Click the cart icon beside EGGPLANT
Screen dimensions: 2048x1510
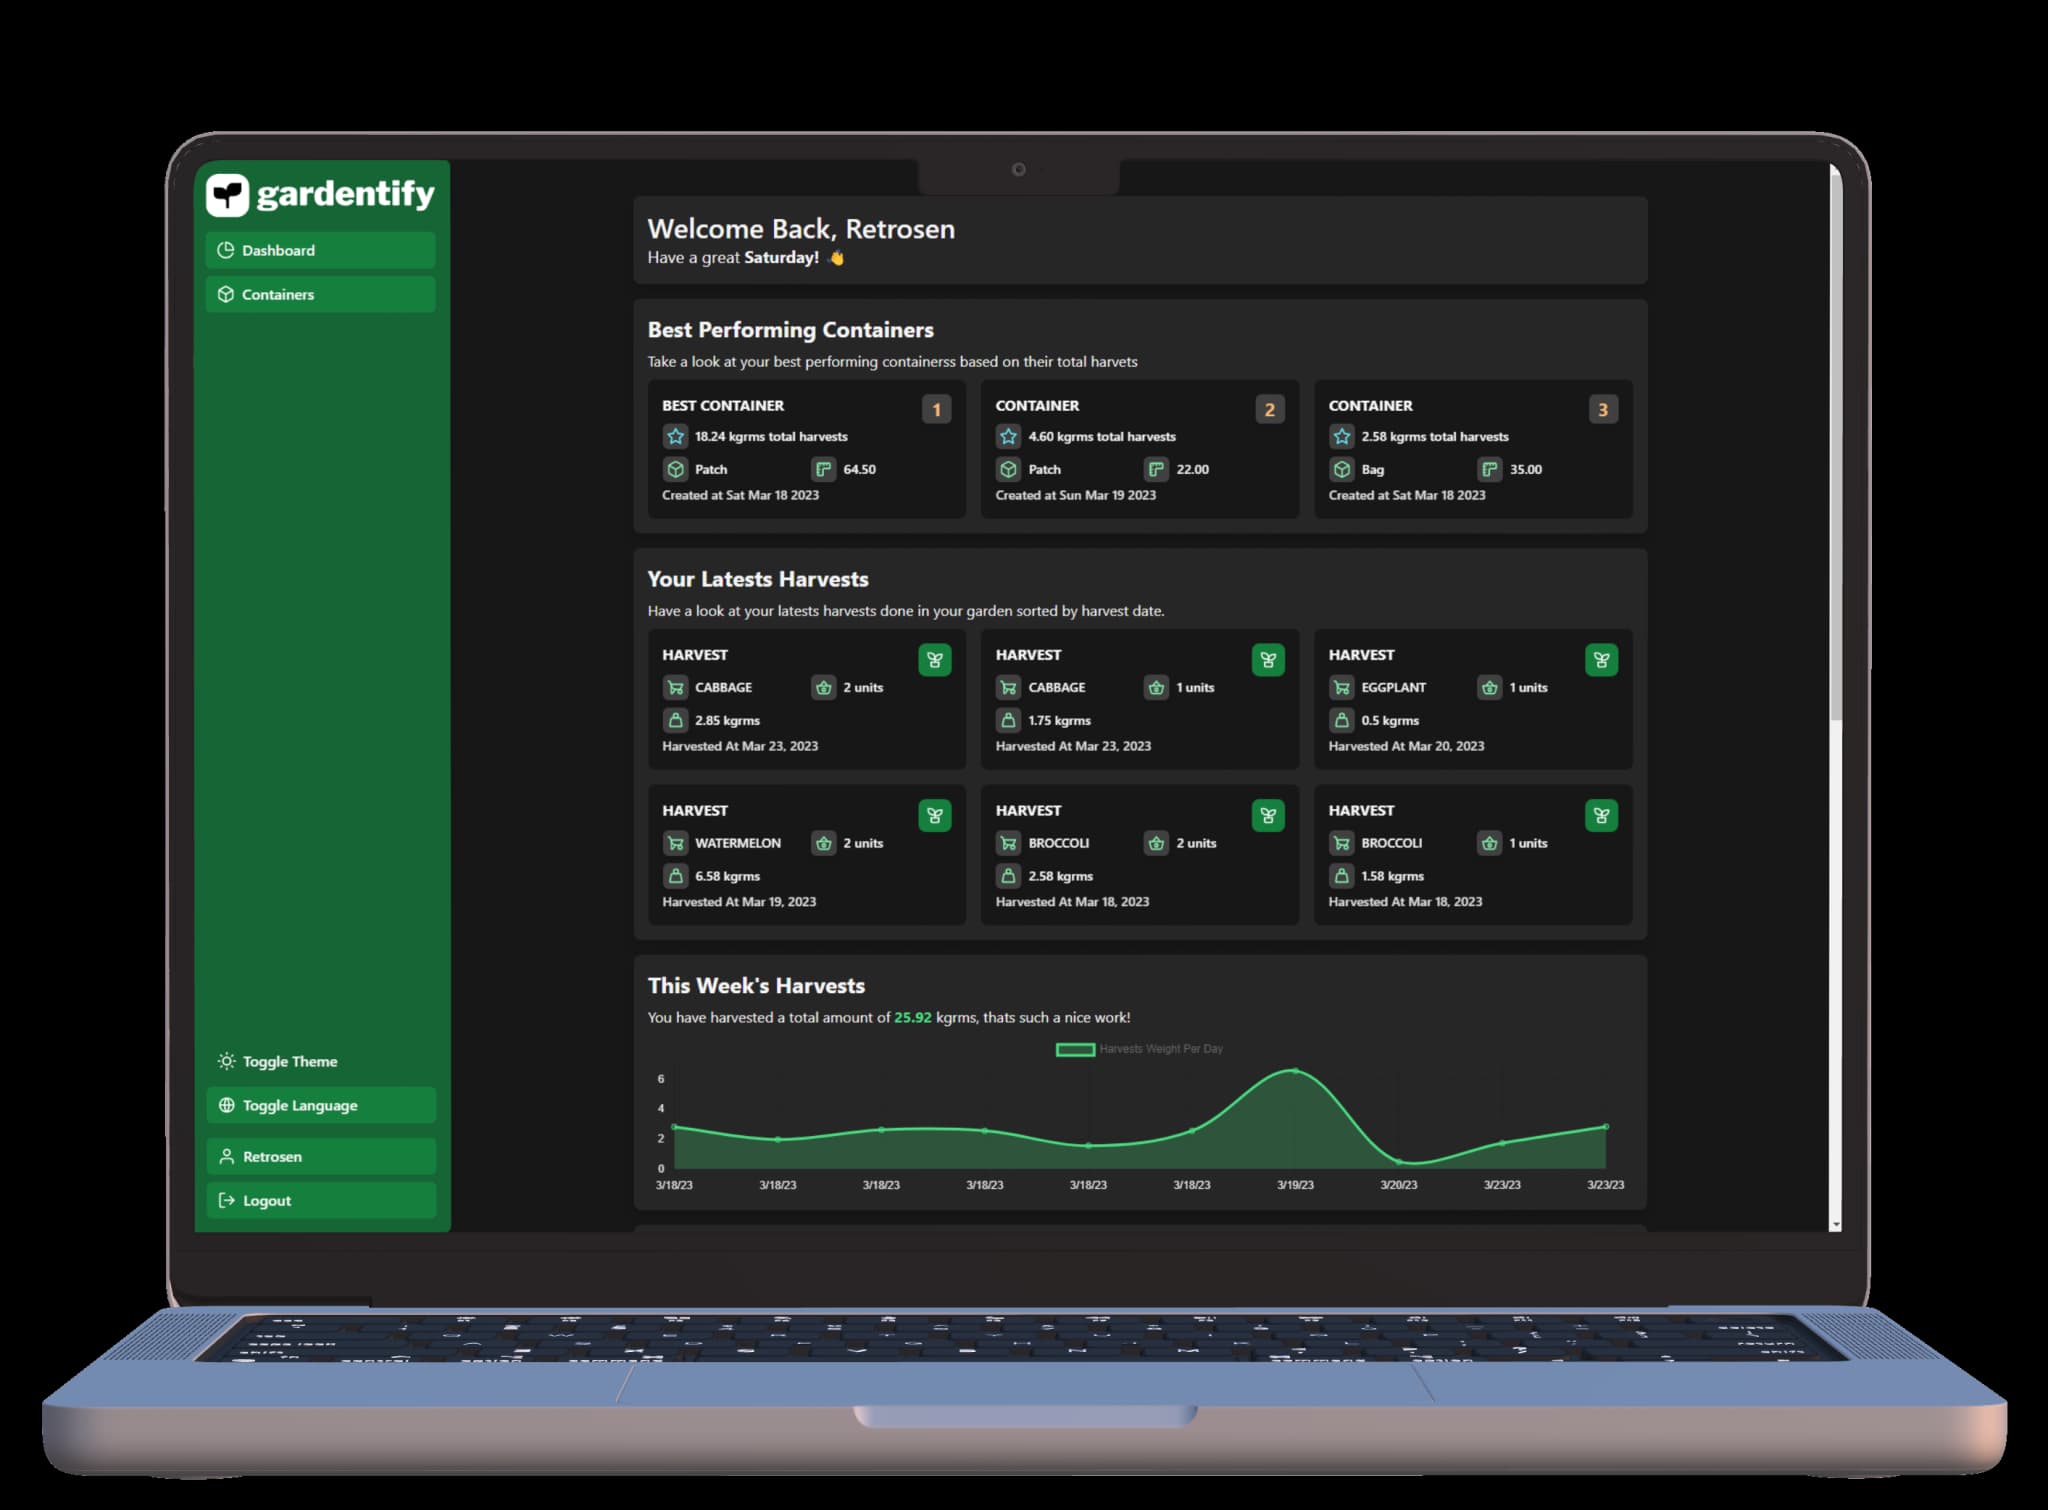(1342, 688)
